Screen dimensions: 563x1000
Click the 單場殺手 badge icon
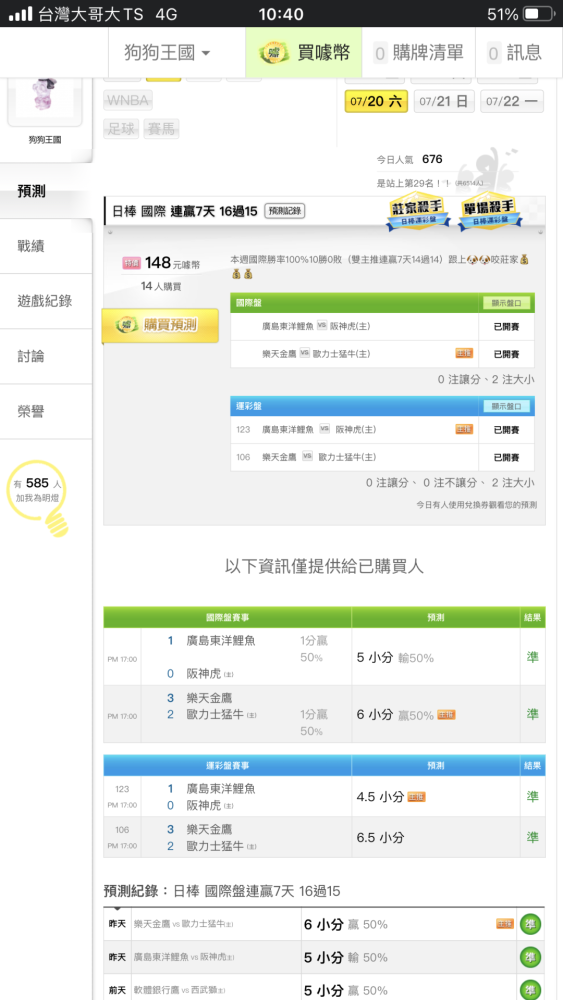coord(490,213)
